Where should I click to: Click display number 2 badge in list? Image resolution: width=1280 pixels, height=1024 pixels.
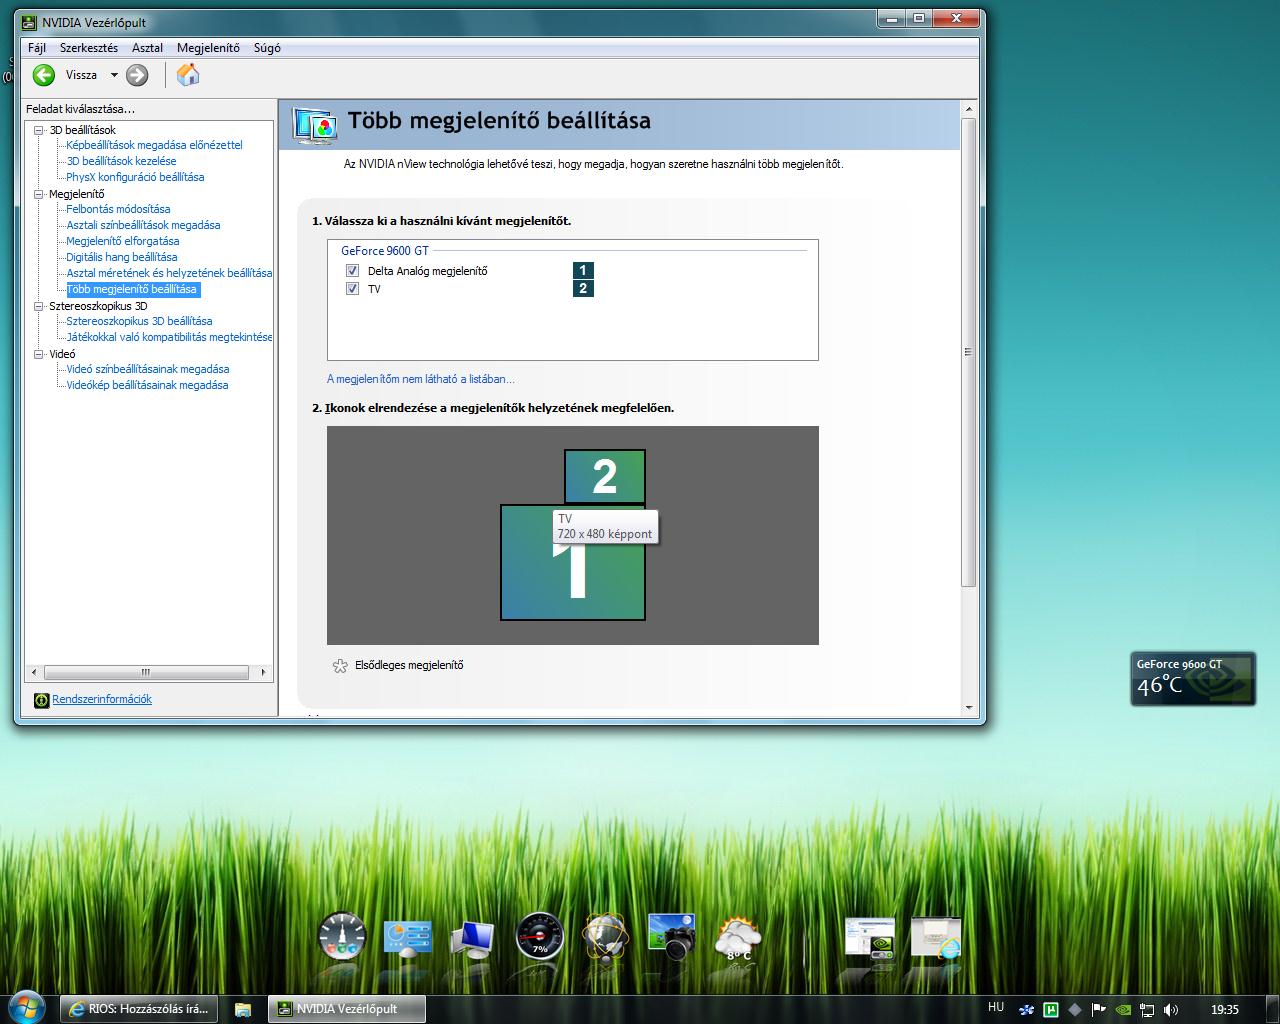pos(583,288)
